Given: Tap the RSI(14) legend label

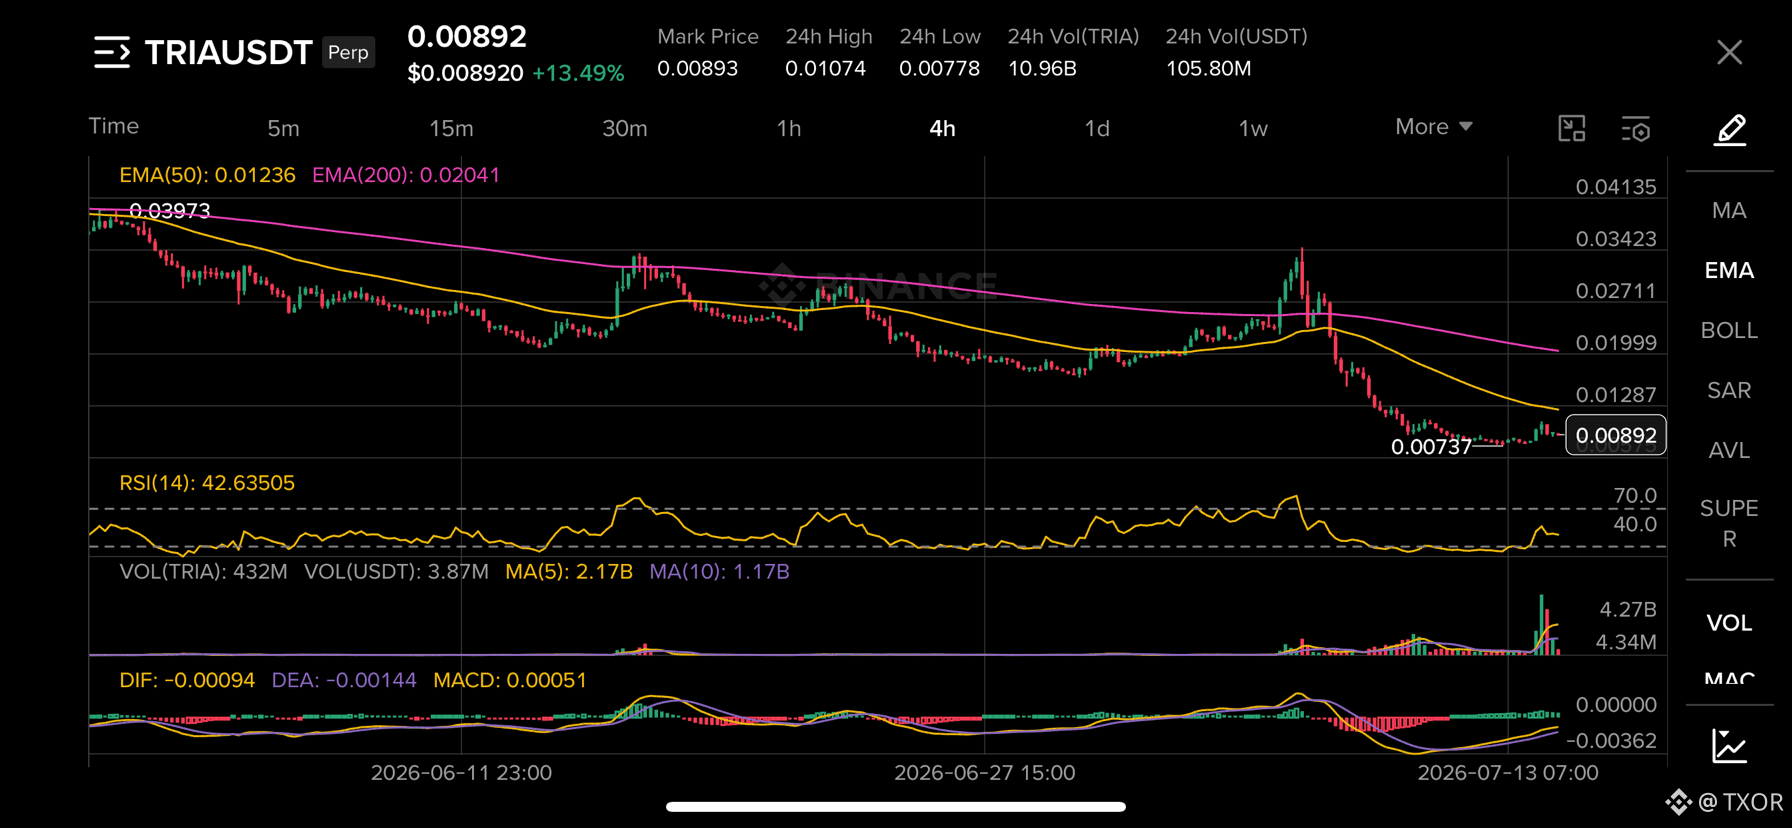Looking at the screenshot, I should [x=207, y=483].
